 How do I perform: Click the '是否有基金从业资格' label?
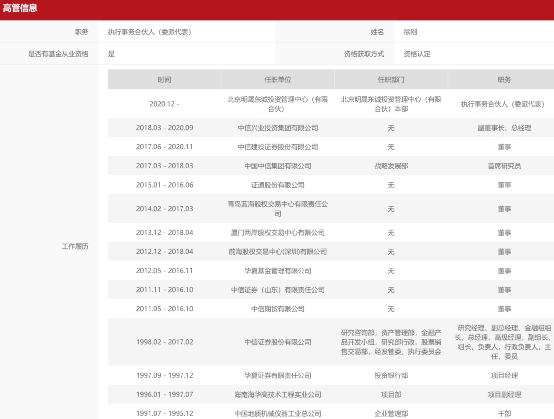coord(58,54)
